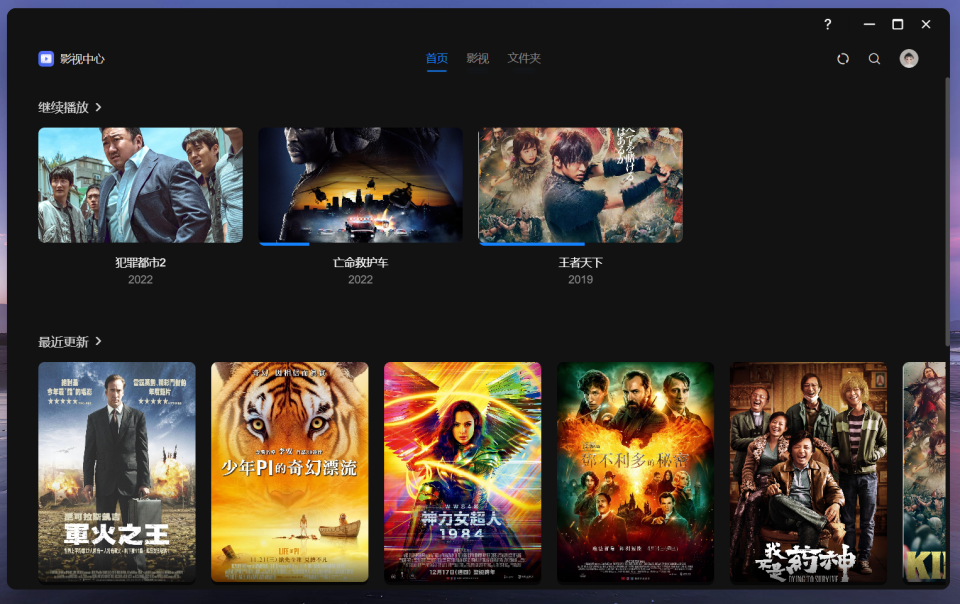
Task: Select the 王者天下 title text
Action: (580, 263)
